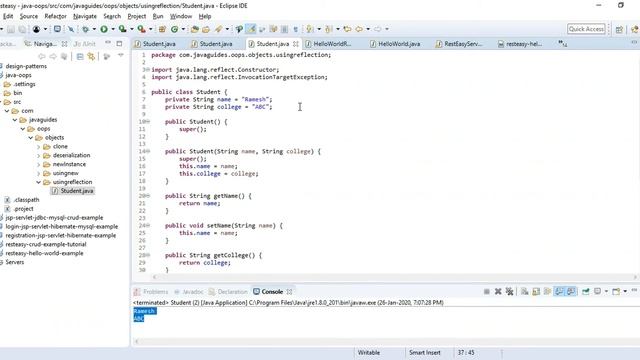
Task: Close the active Student.java tab
Action: [296, 44]
